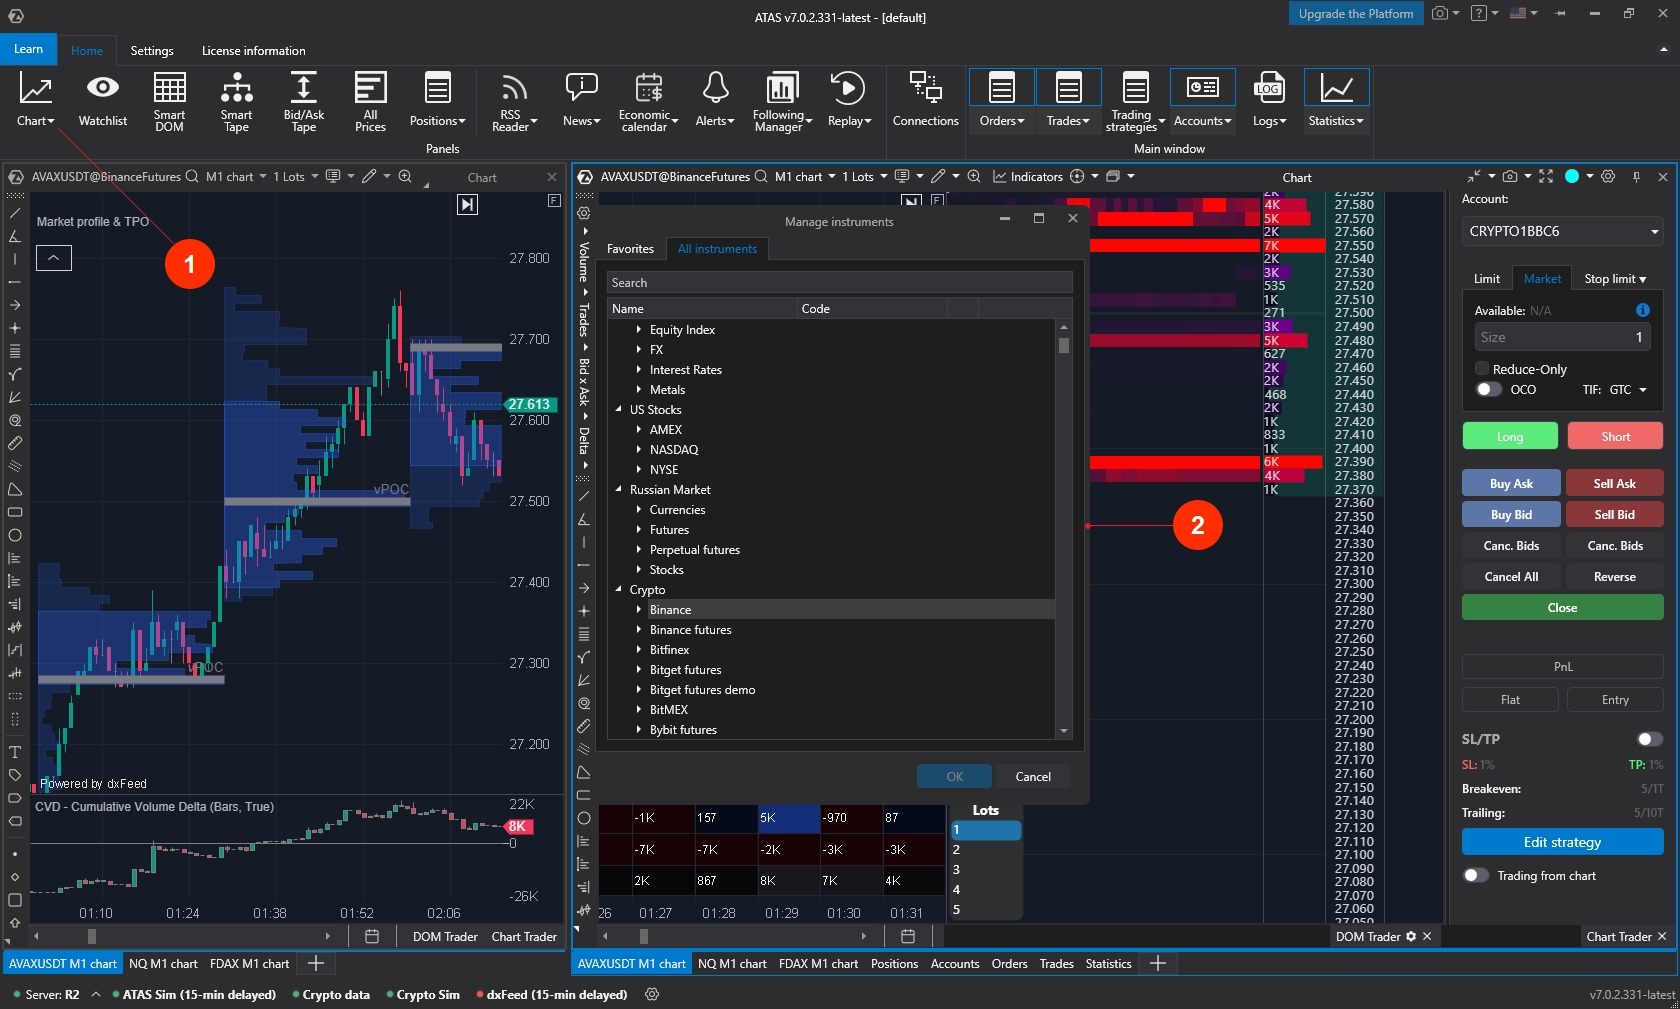Turn on Trading from chart

1476,876
